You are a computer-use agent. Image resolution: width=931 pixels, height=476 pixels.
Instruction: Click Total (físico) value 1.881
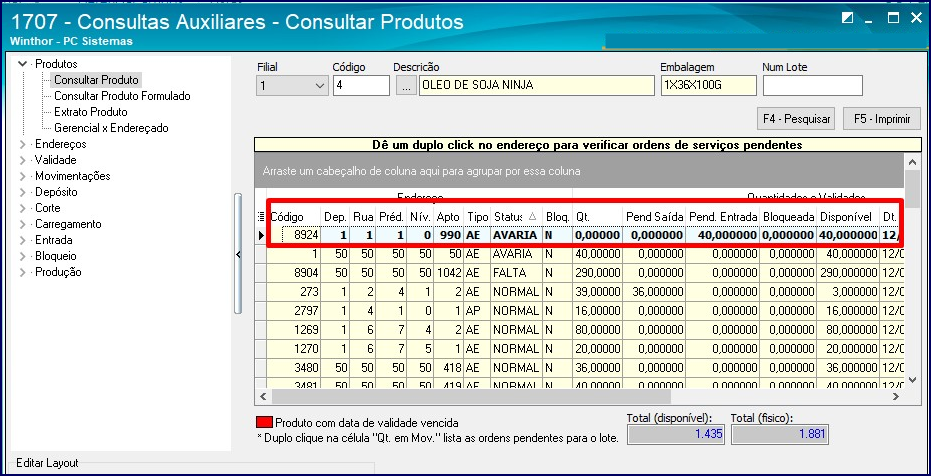pos(779,434)
